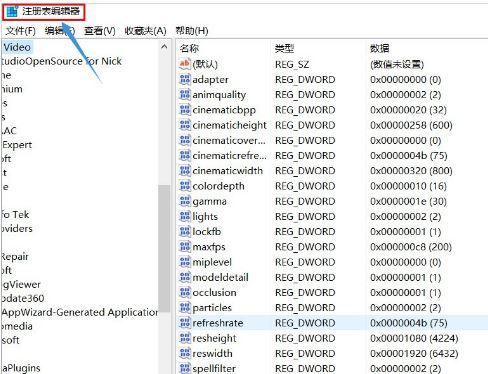
Task: Click the spellfilter DWORD icon
Action: tap(185, 368)
